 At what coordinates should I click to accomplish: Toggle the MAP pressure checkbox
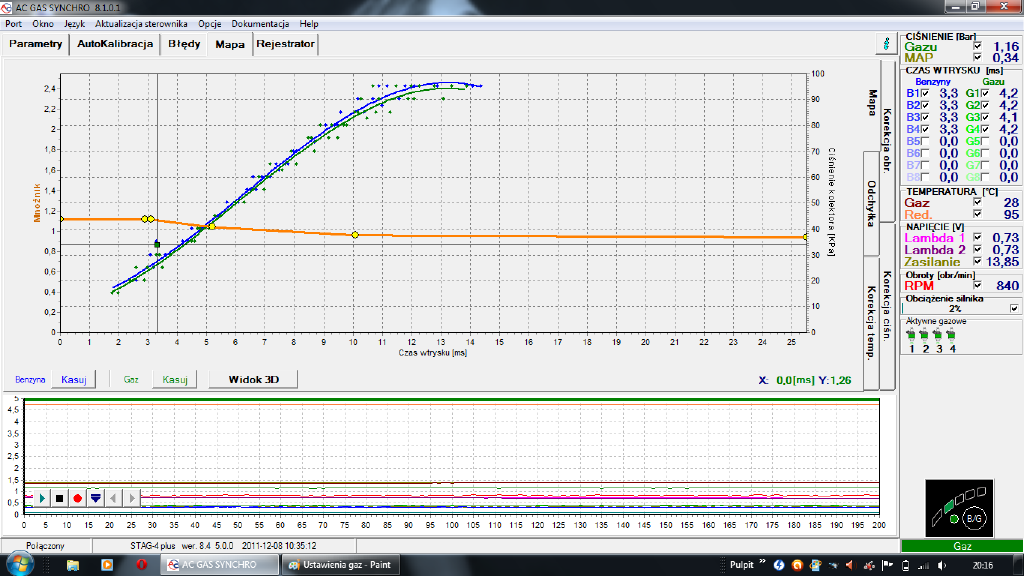tap(977, 57)
